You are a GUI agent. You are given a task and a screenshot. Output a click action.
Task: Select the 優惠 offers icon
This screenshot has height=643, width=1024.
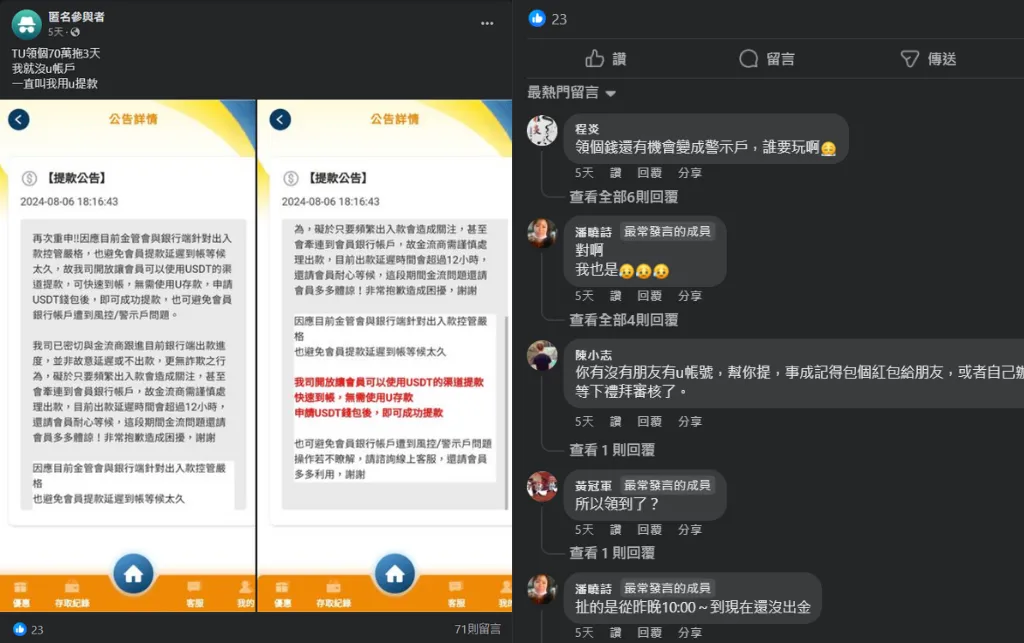20,590
